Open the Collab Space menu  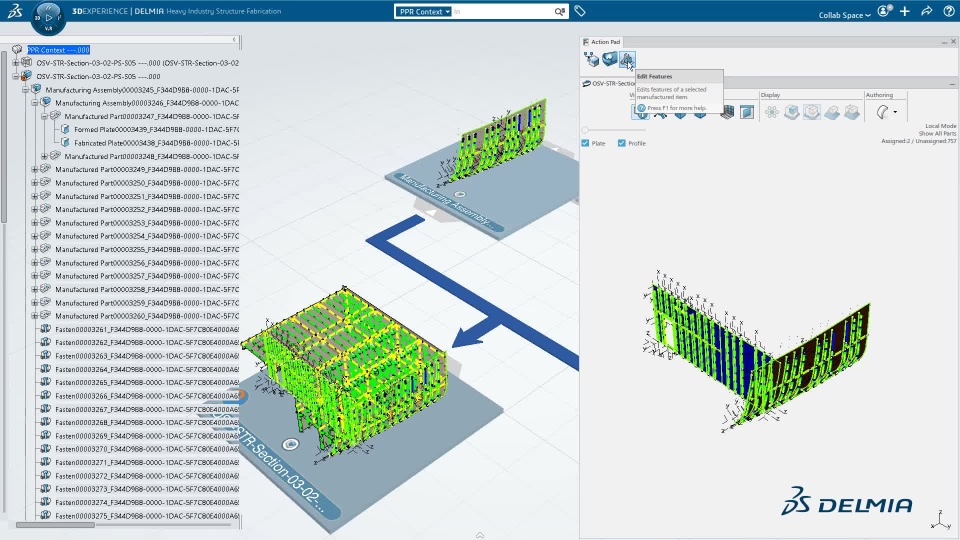point(844,15)
